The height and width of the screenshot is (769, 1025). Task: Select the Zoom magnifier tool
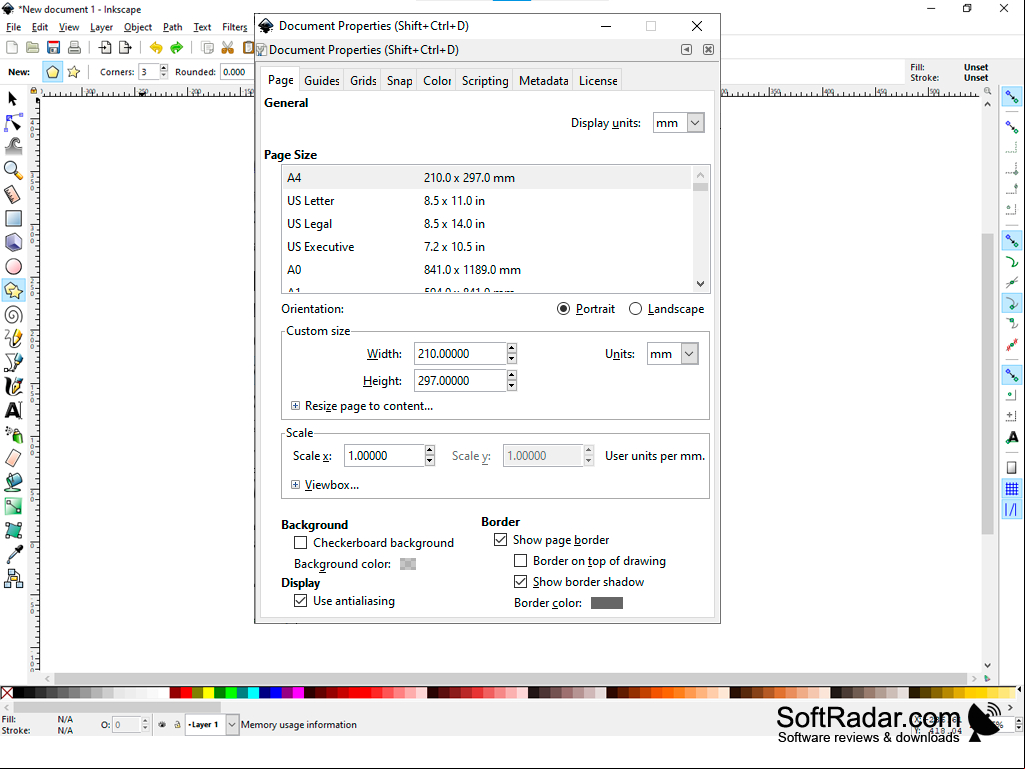point(13,170)
